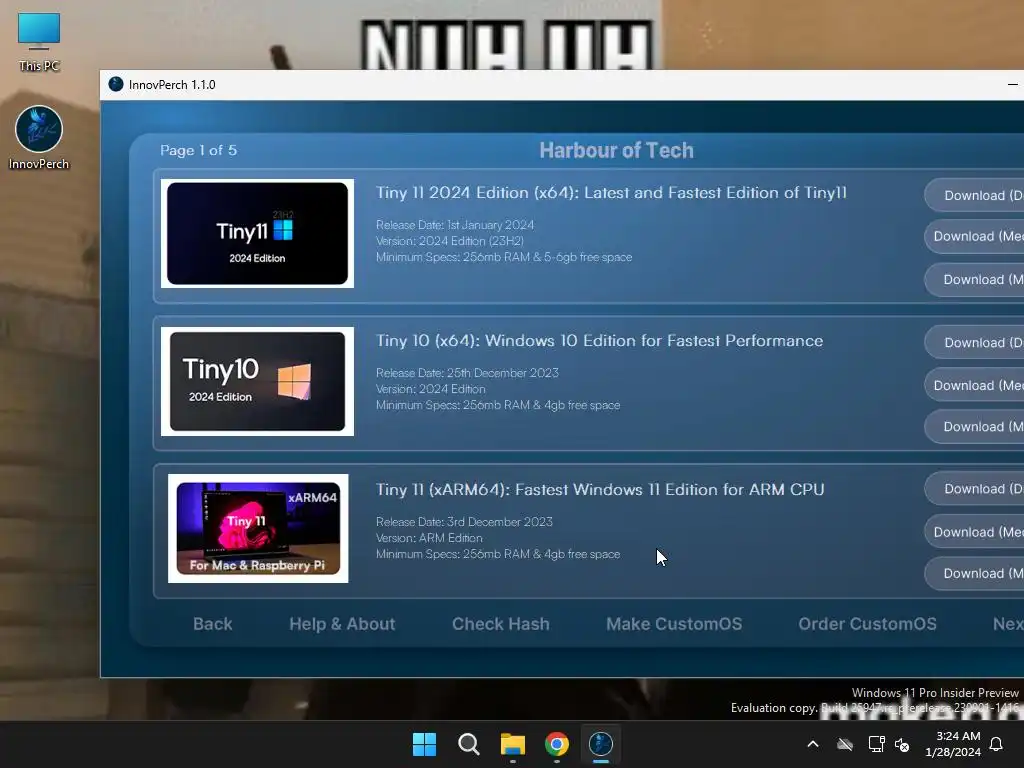Open the InnovPerch desktop shortcut
This screenshot has height=768, width=1024.
pos(39,138)
